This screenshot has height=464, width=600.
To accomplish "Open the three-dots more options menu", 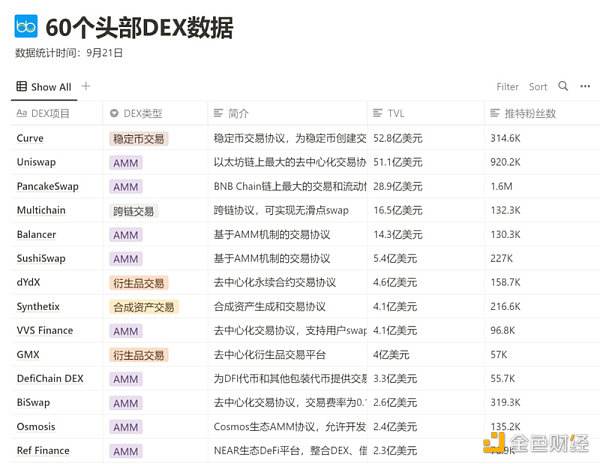I will click(585, 86).
